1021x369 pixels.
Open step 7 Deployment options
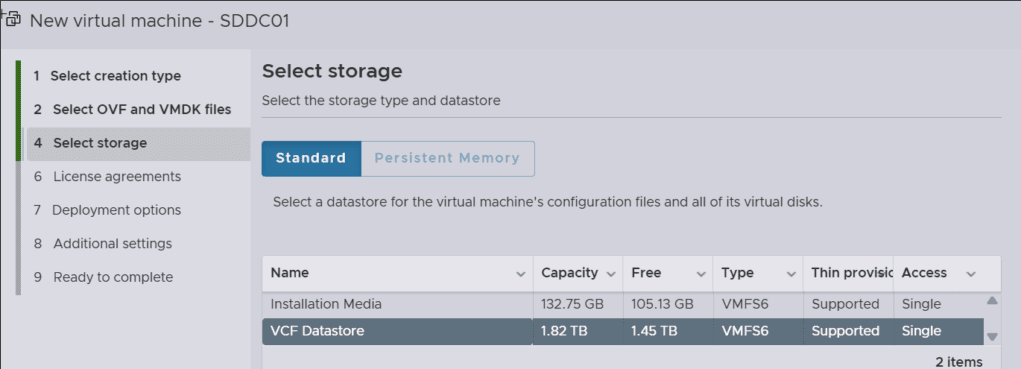click(x=107, y=210)
